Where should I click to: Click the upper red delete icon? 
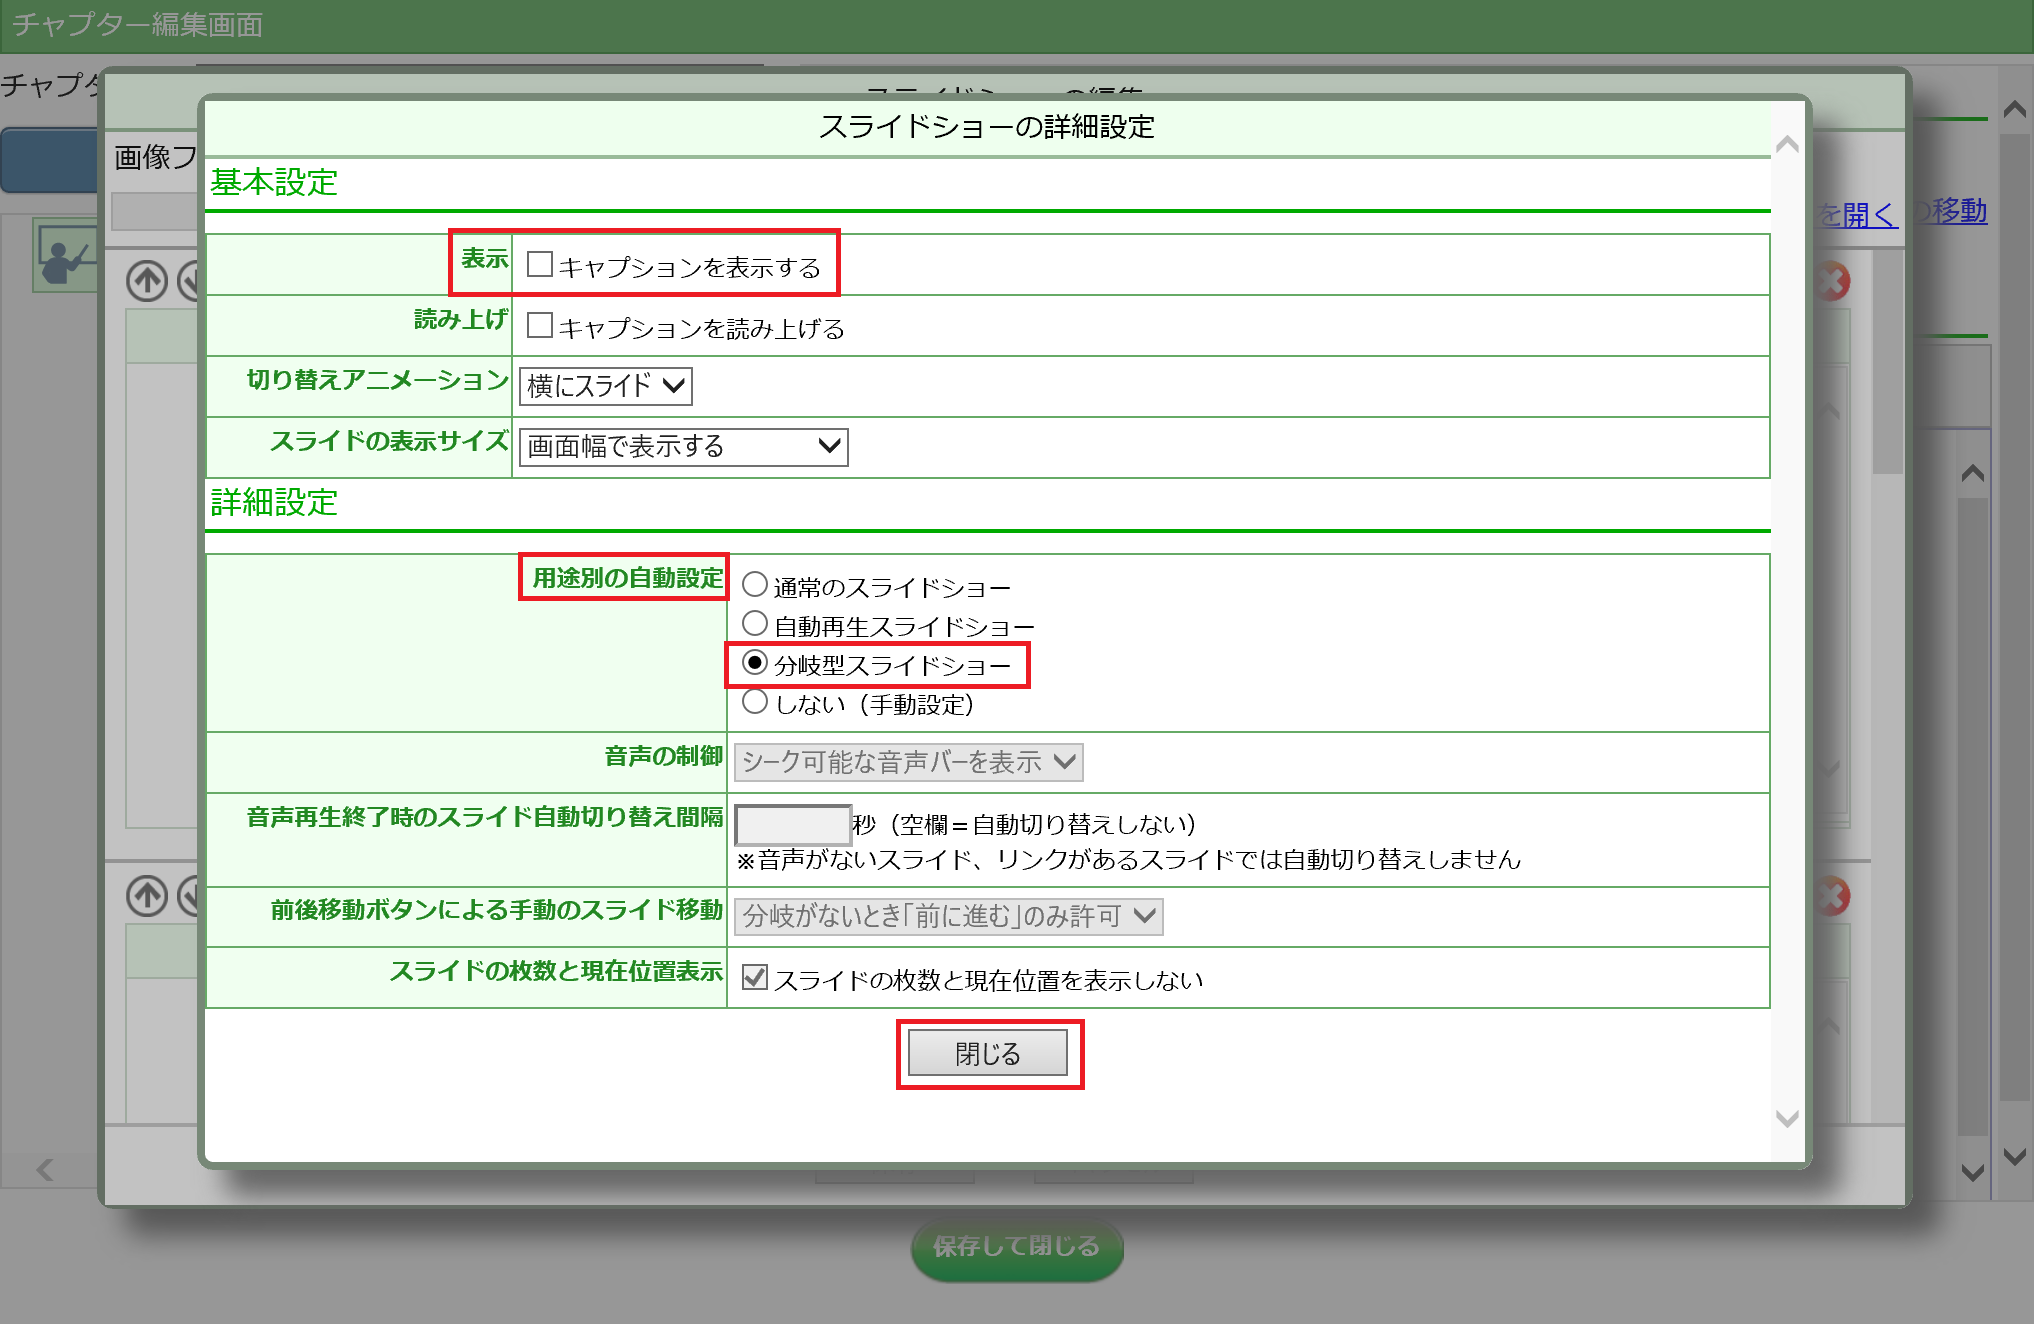coord(1833,282)
